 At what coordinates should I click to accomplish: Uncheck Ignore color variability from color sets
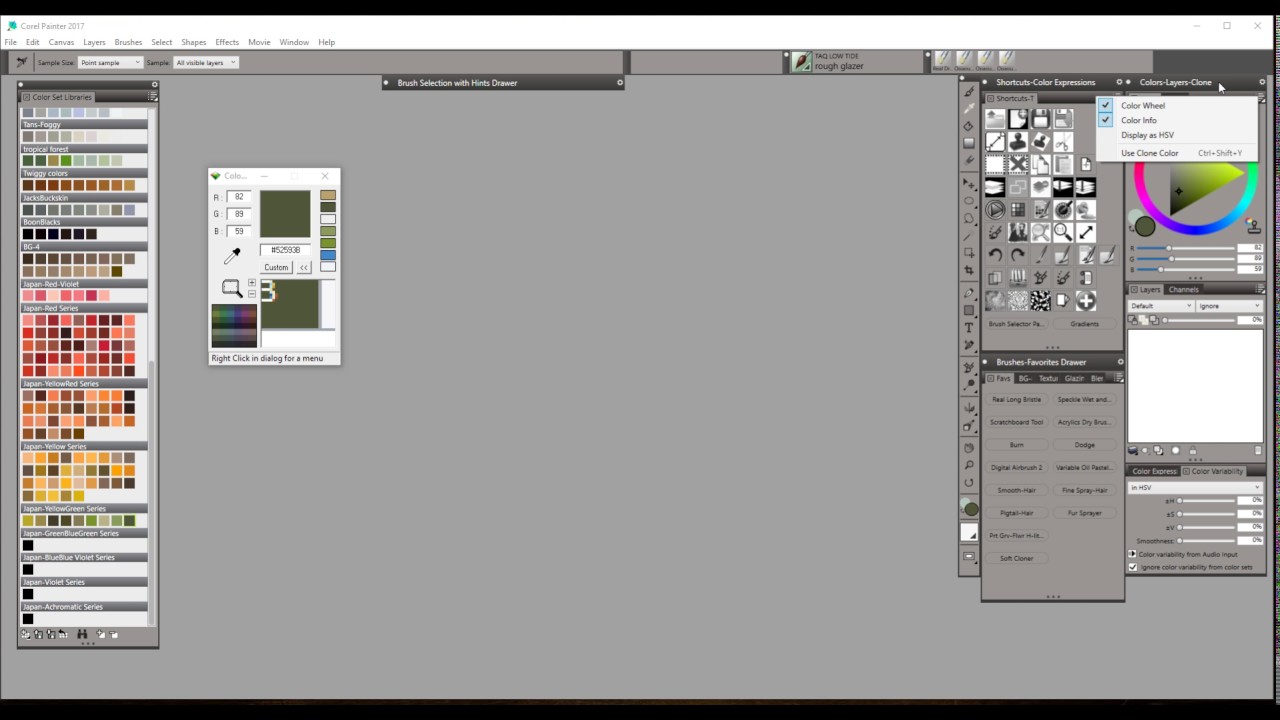1133,567
